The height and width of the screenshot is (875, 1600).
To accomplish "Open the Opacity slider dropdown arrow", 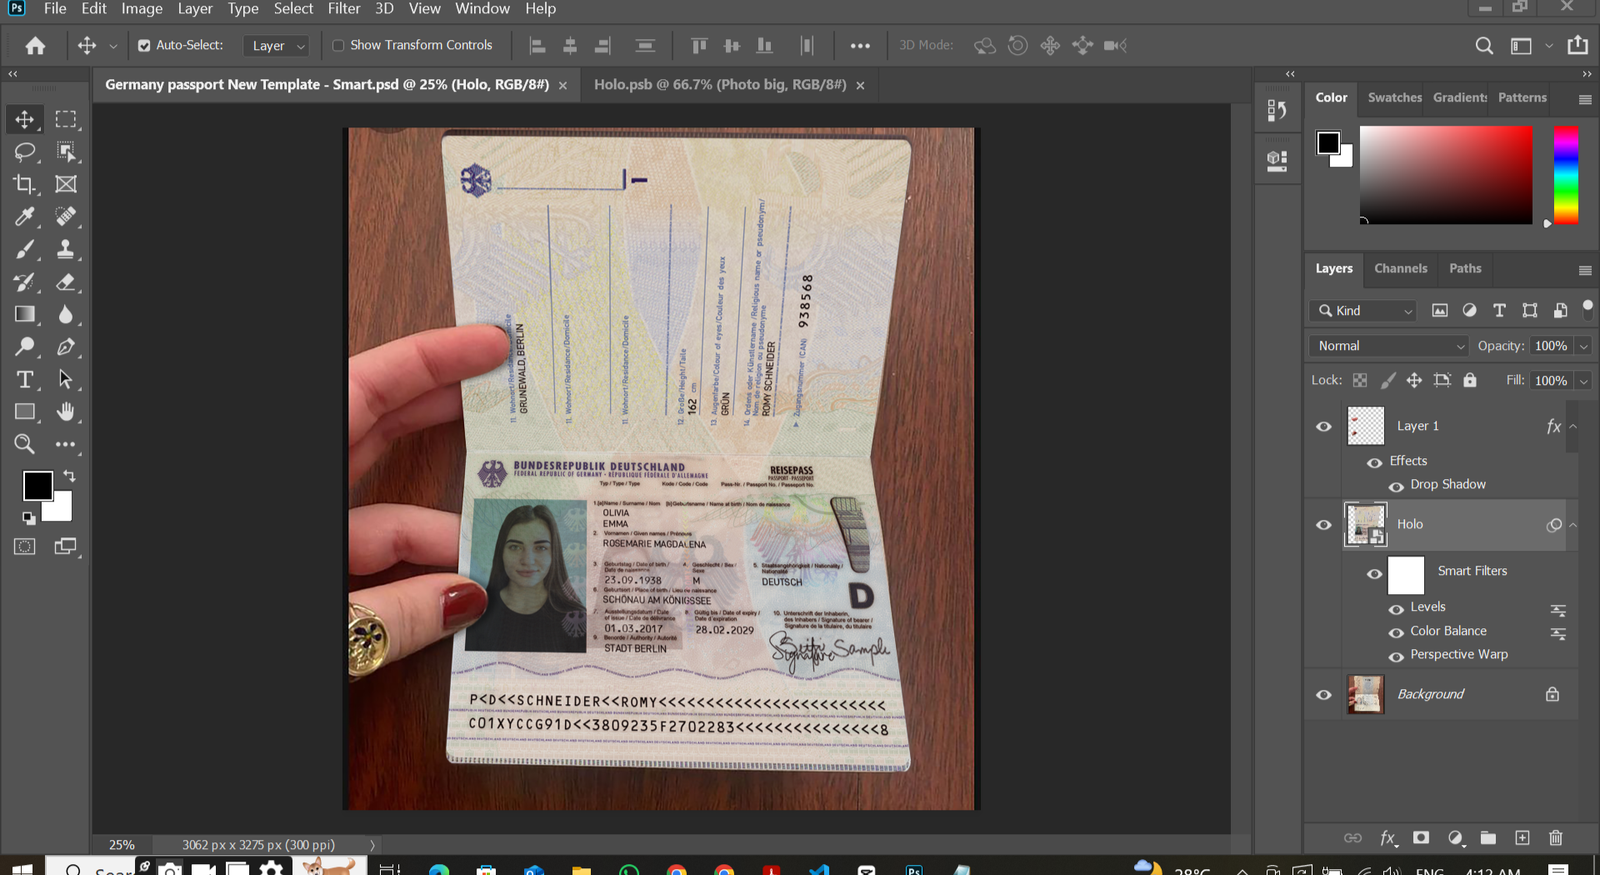I will [1584, 346].
